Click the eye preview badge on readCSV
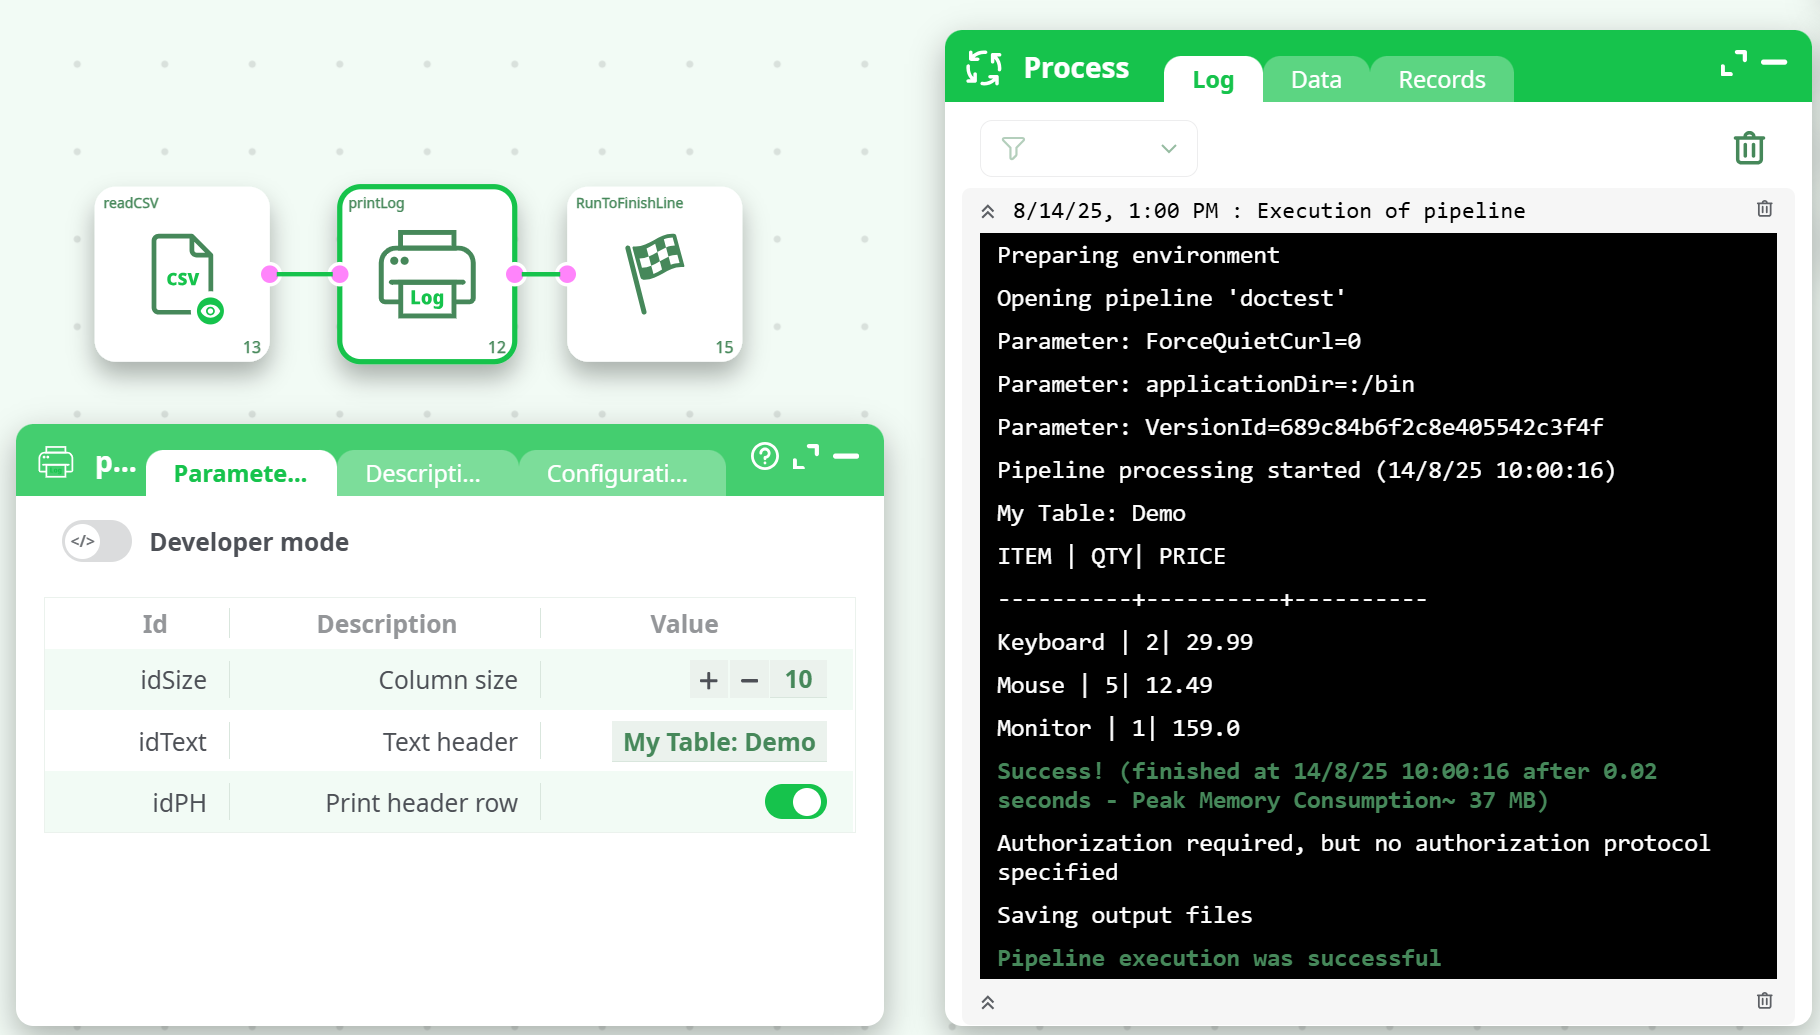Screen dimensions: 1820x1035 [x=210, y=311]
